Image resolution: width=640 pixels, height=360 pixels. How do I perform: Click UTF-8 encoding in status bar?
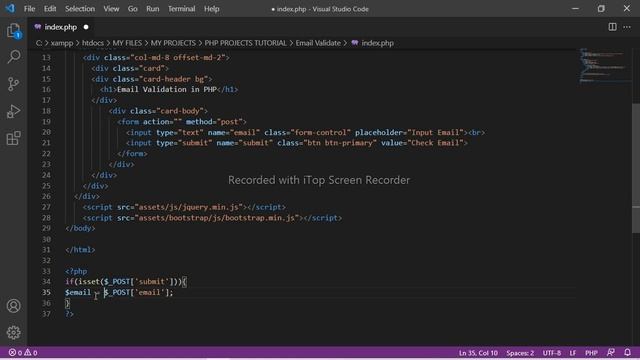click(x=552, y=353)
